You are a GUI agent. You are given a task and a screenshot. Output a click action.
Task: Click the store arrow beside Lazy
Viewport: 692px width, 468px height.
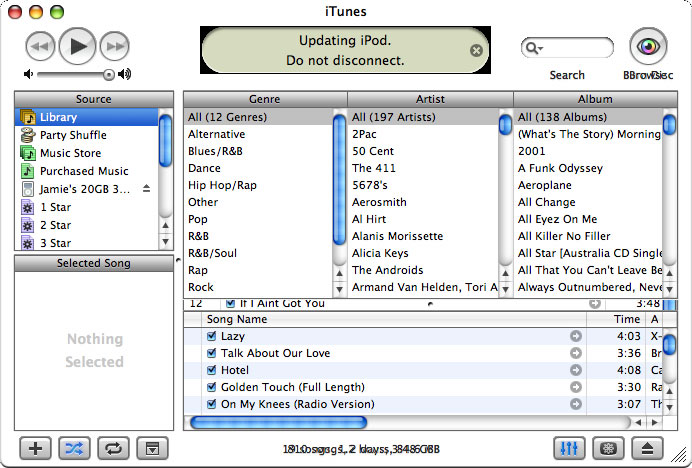(575, 336)
